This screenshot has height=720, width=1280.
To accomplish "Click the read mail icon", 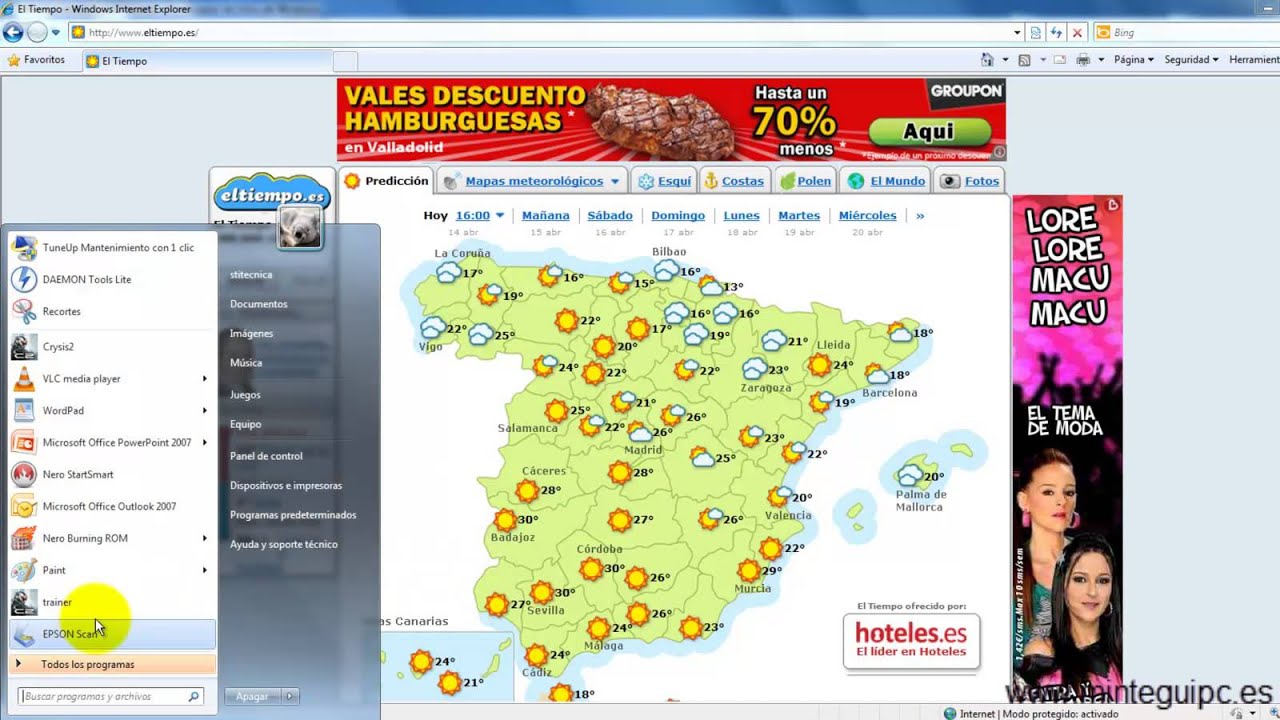I will click(1060, 60).
